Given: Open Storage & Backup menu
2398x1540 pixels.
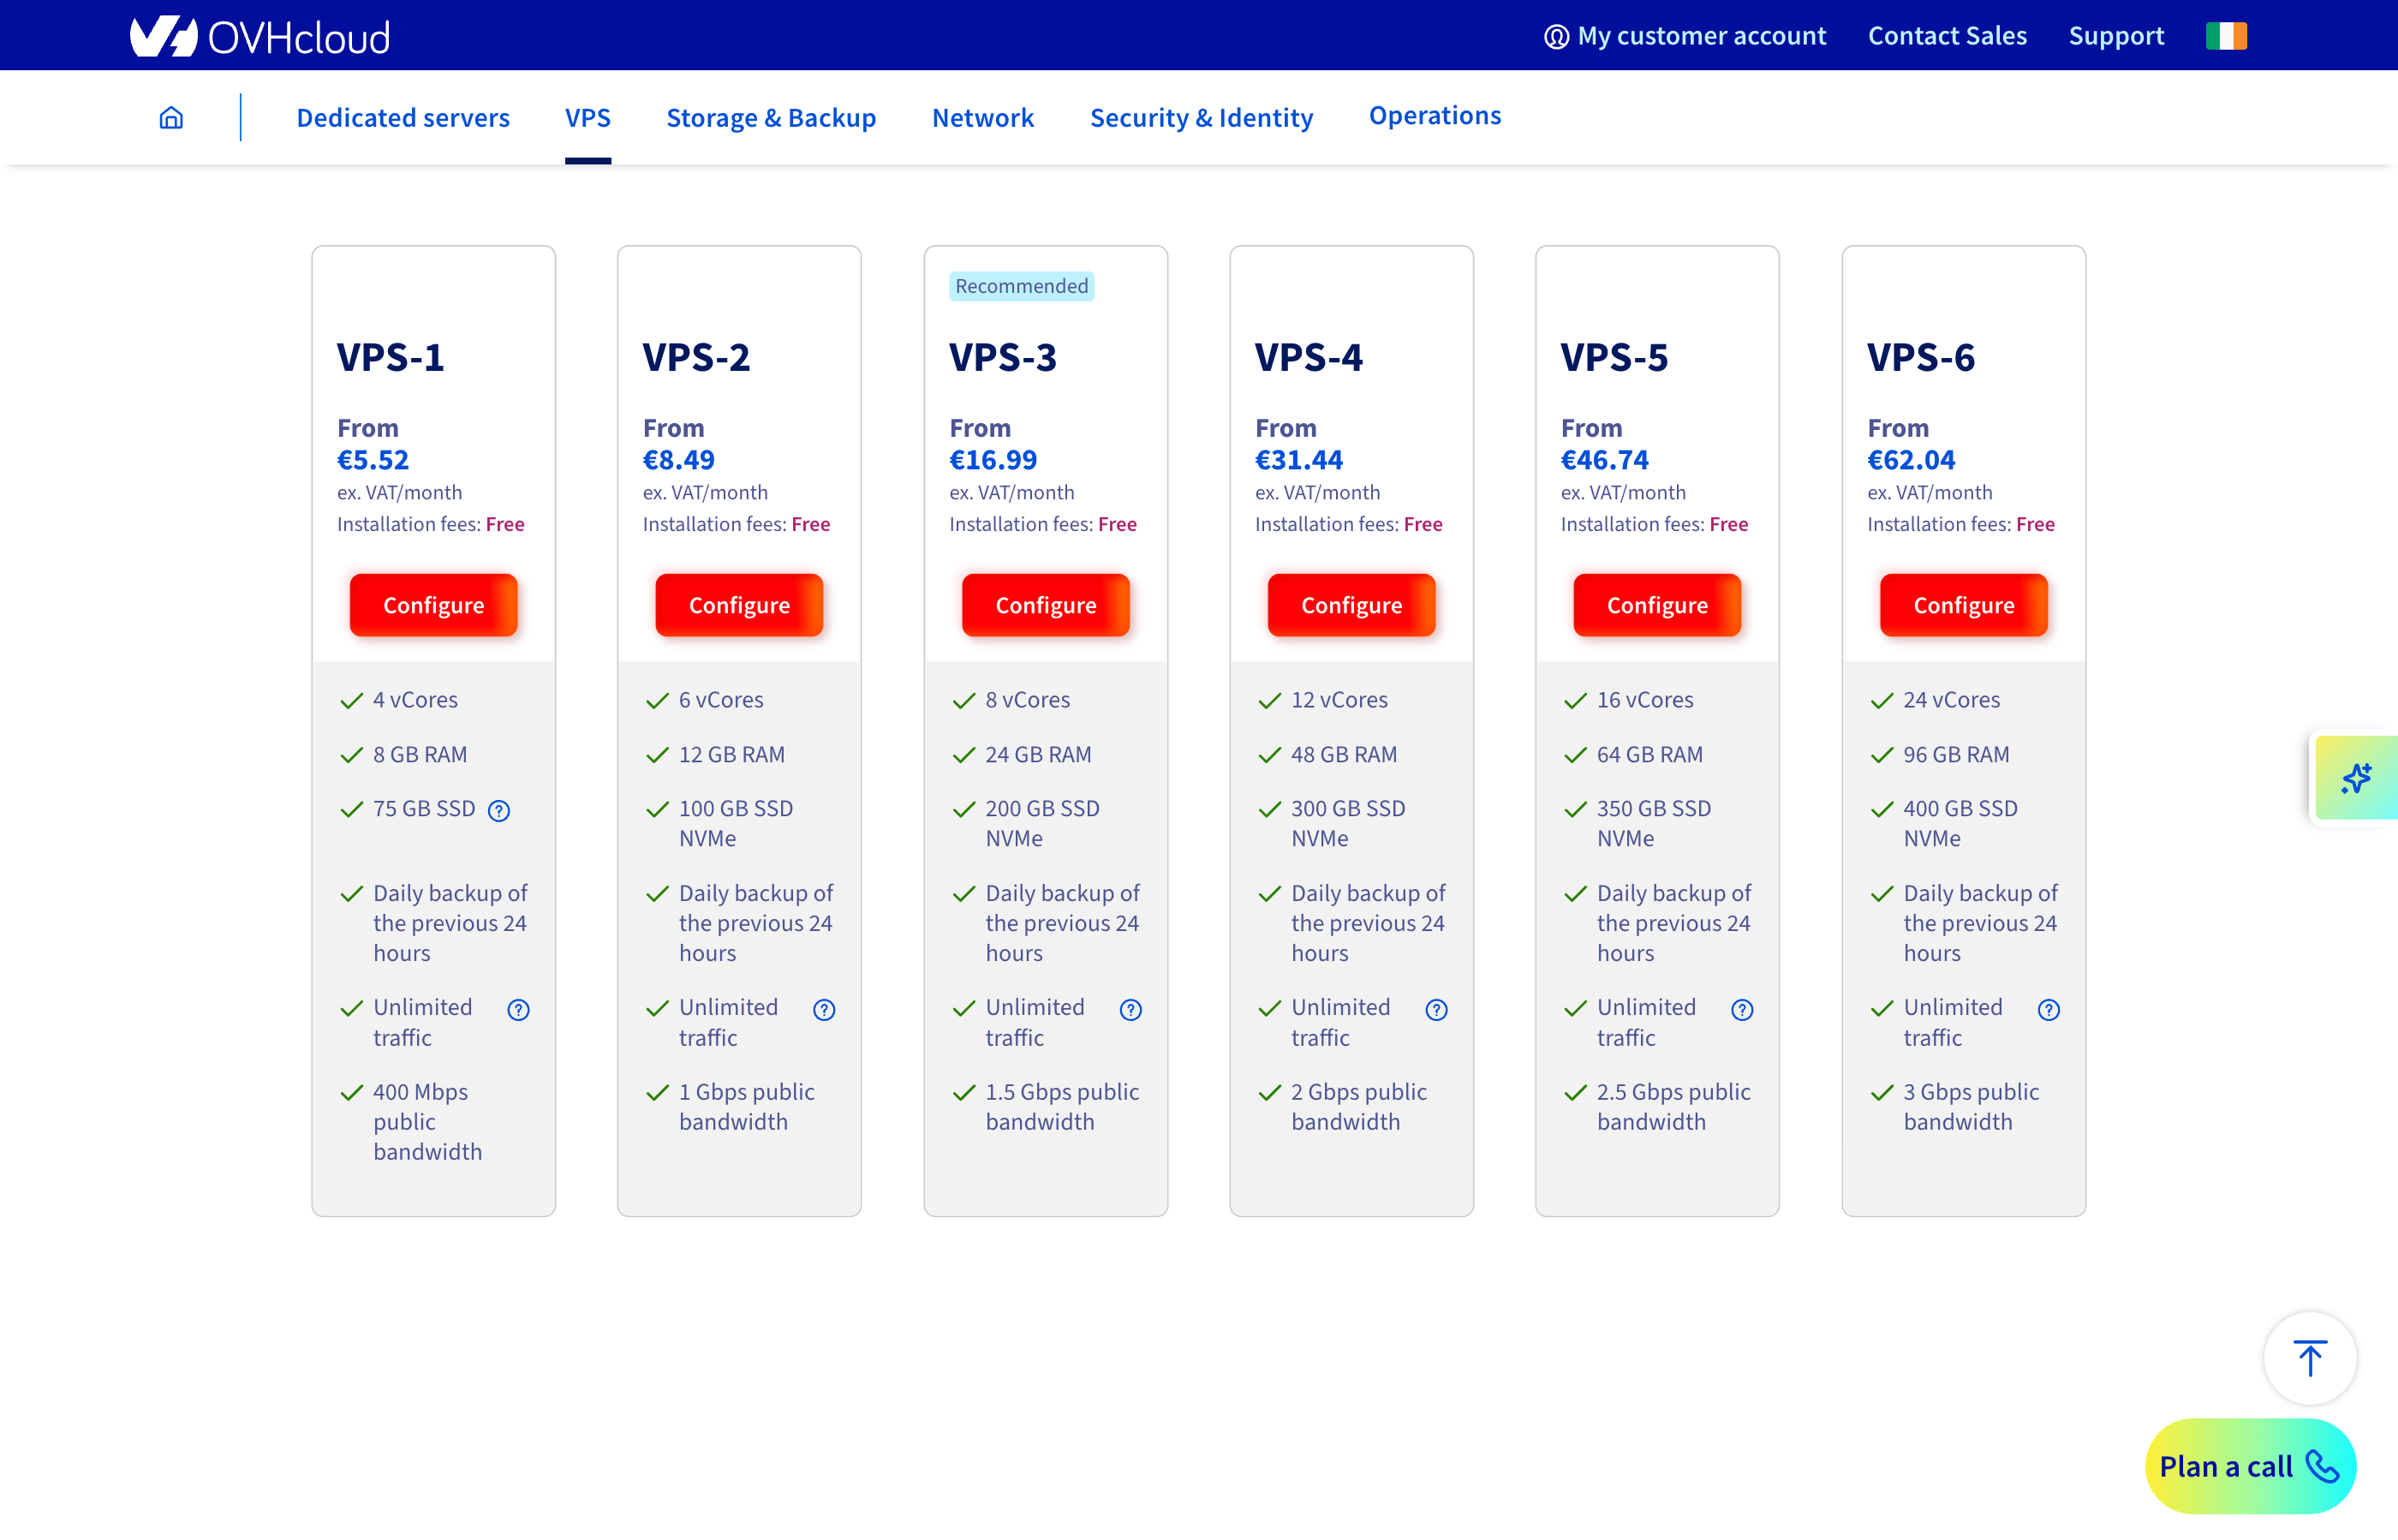Looking at the screenshot, I should (771, 118).
